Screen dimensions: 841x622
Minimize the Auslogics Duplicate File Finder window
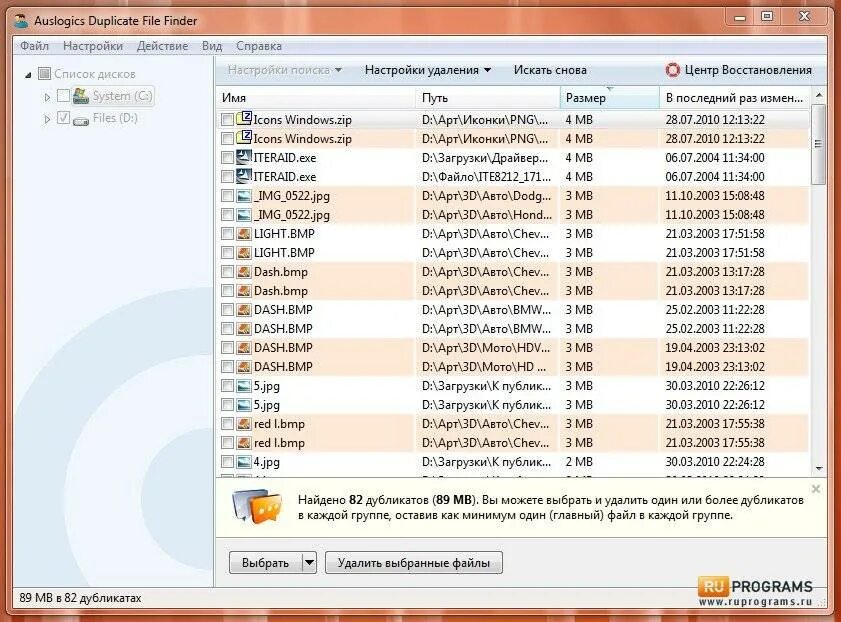[x=740, y=18]
